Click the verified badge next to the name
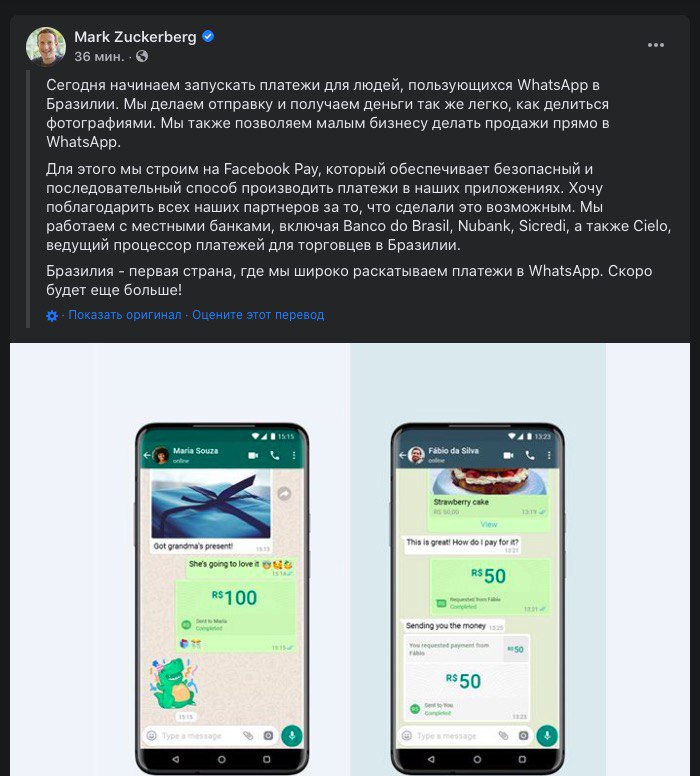 [208, 36]
